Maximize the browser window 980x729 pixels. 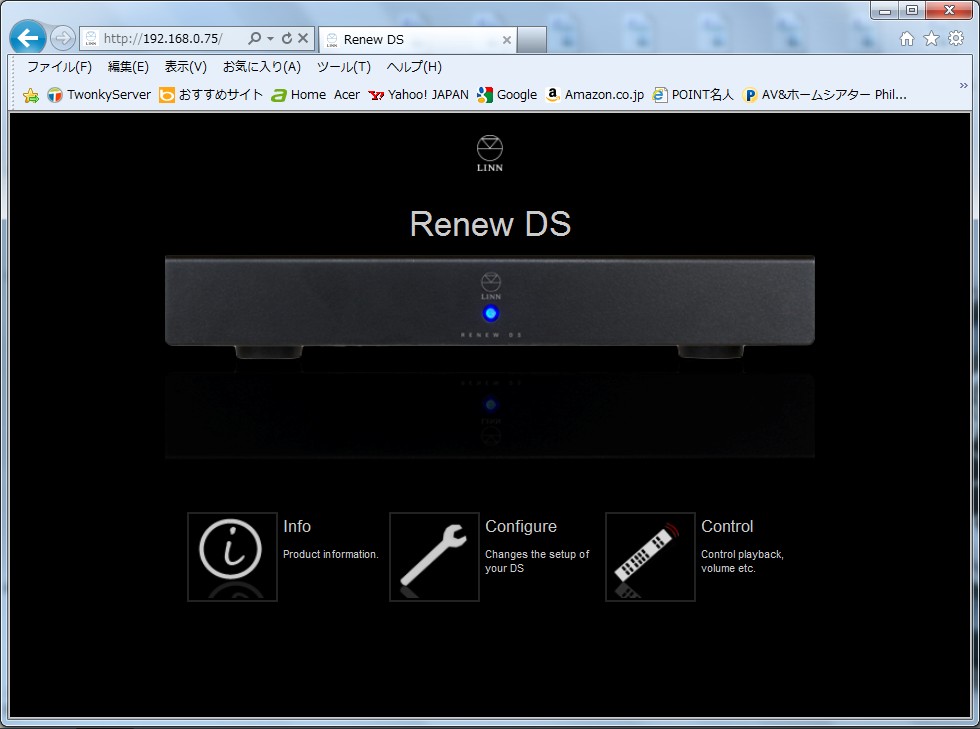pos(912,10)
